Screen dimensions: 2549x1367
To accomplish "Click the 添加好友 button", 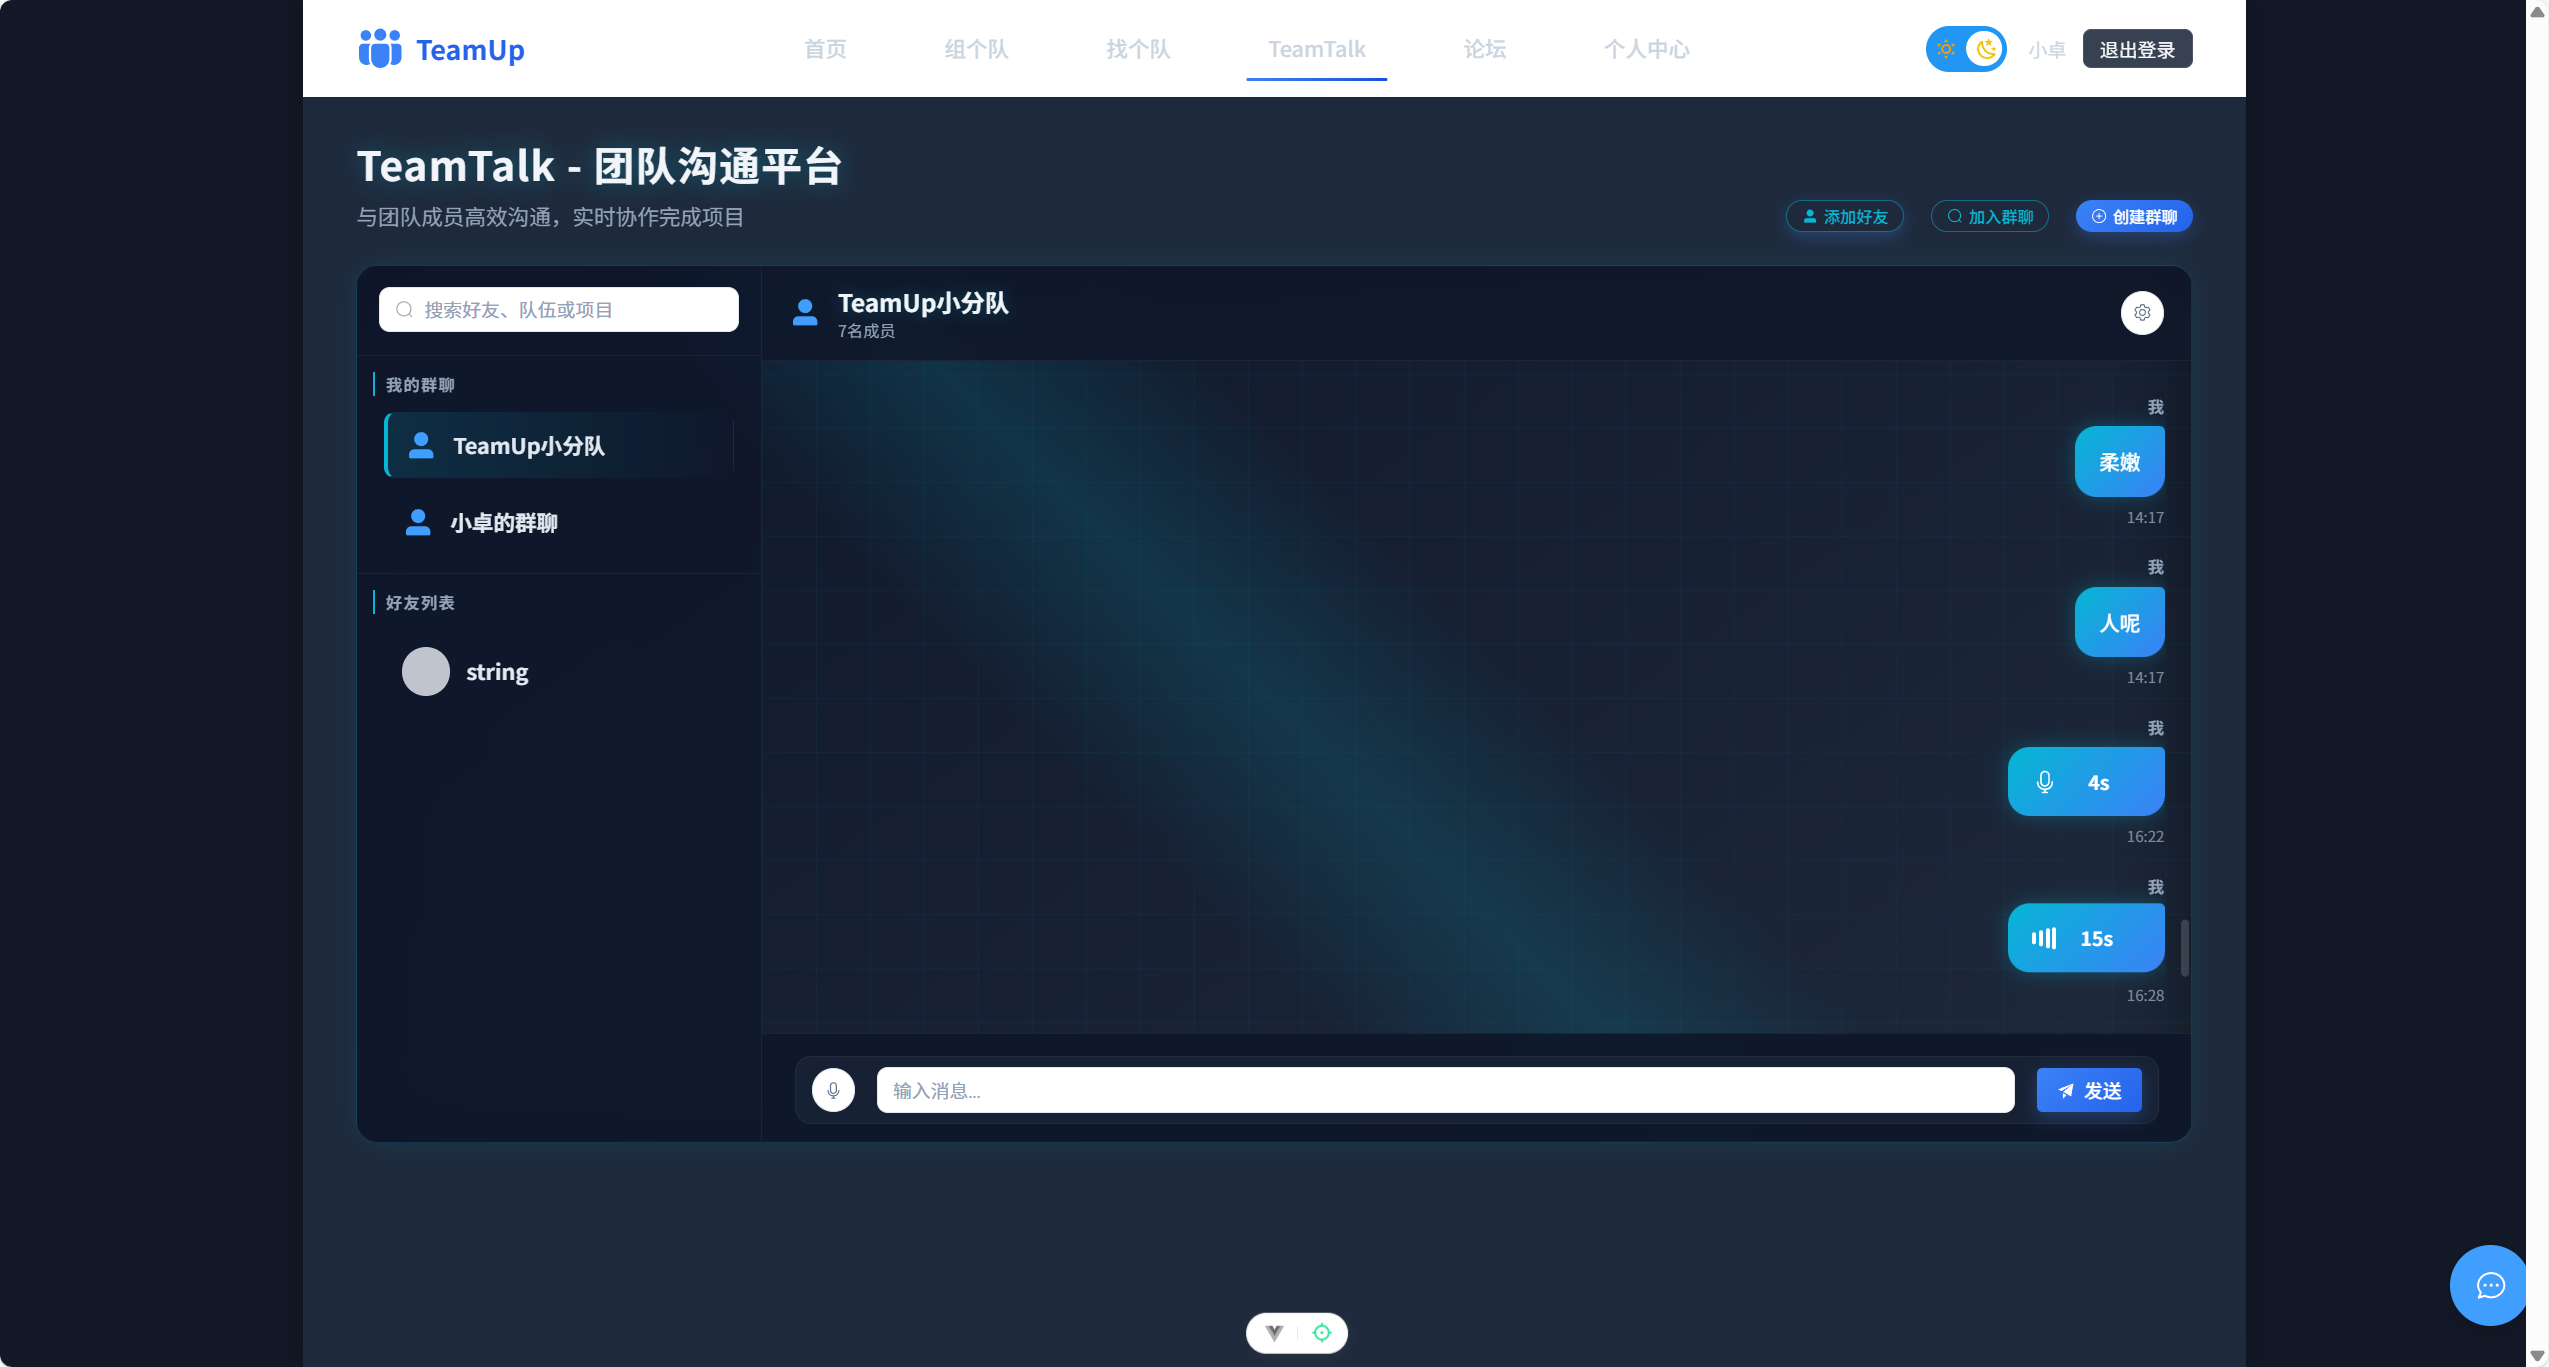I will [x=1843, y=216].
